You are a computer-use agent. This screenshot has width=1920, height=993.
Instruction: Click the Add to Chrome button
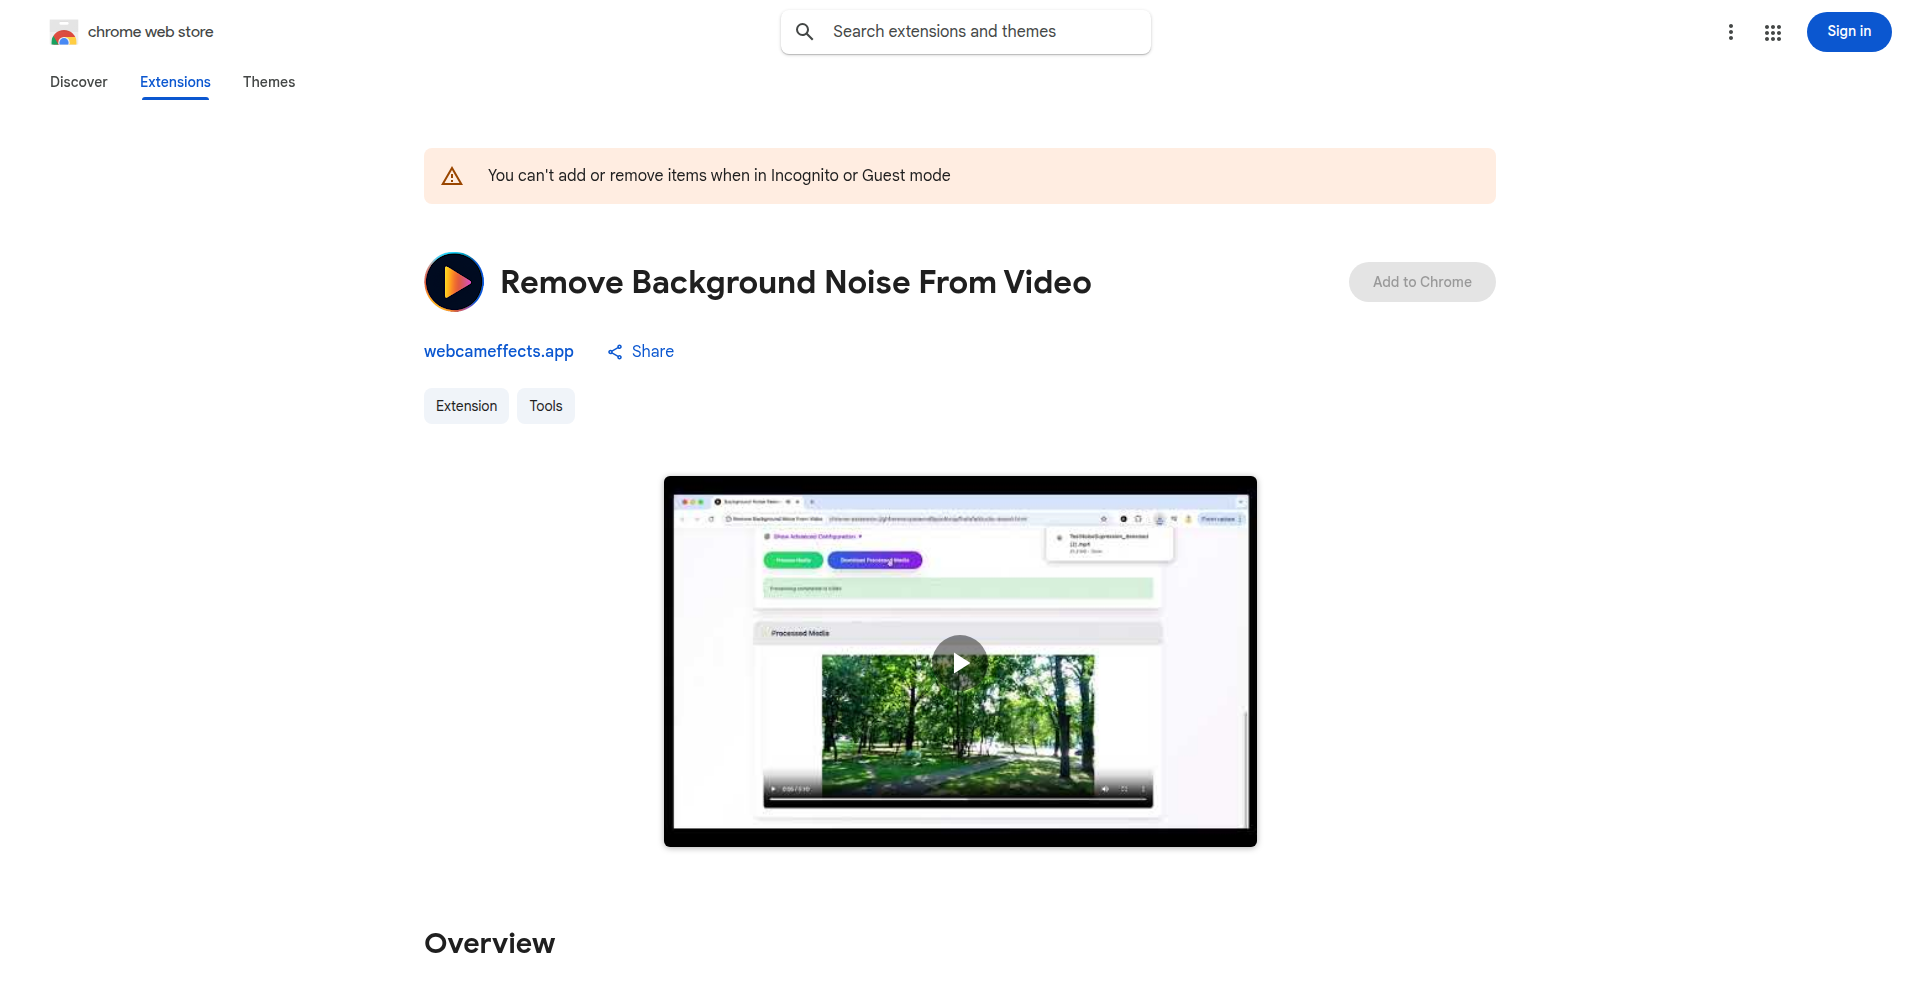tap(1421, 282)
